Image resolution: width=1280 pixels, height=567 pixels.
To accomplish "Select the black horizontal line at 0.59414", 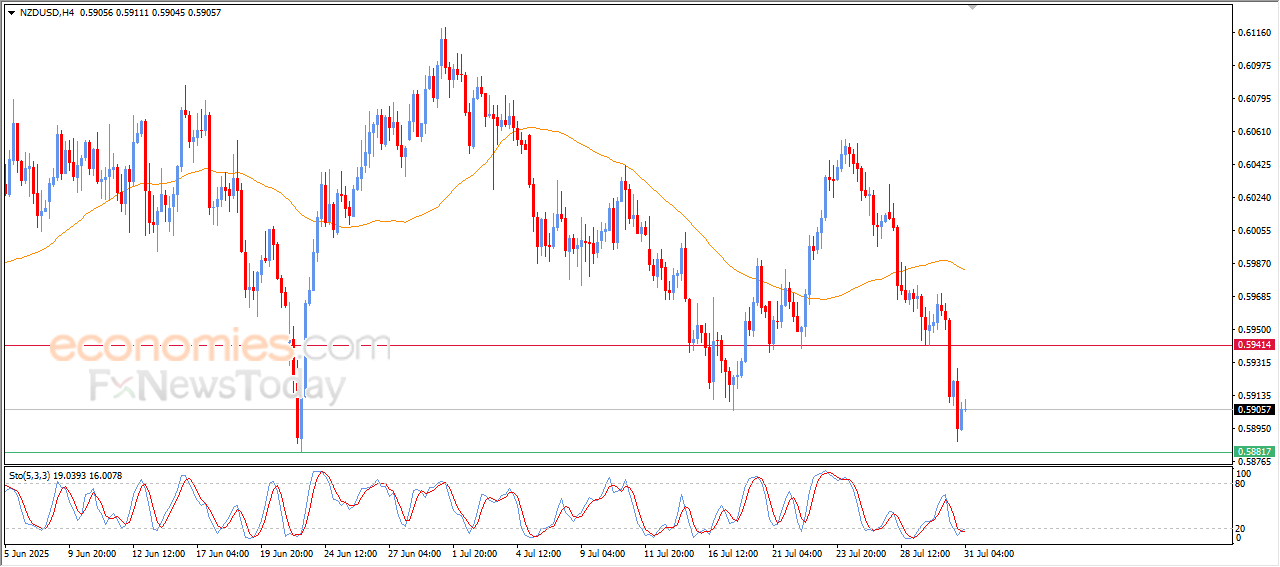I will point(616,345).
